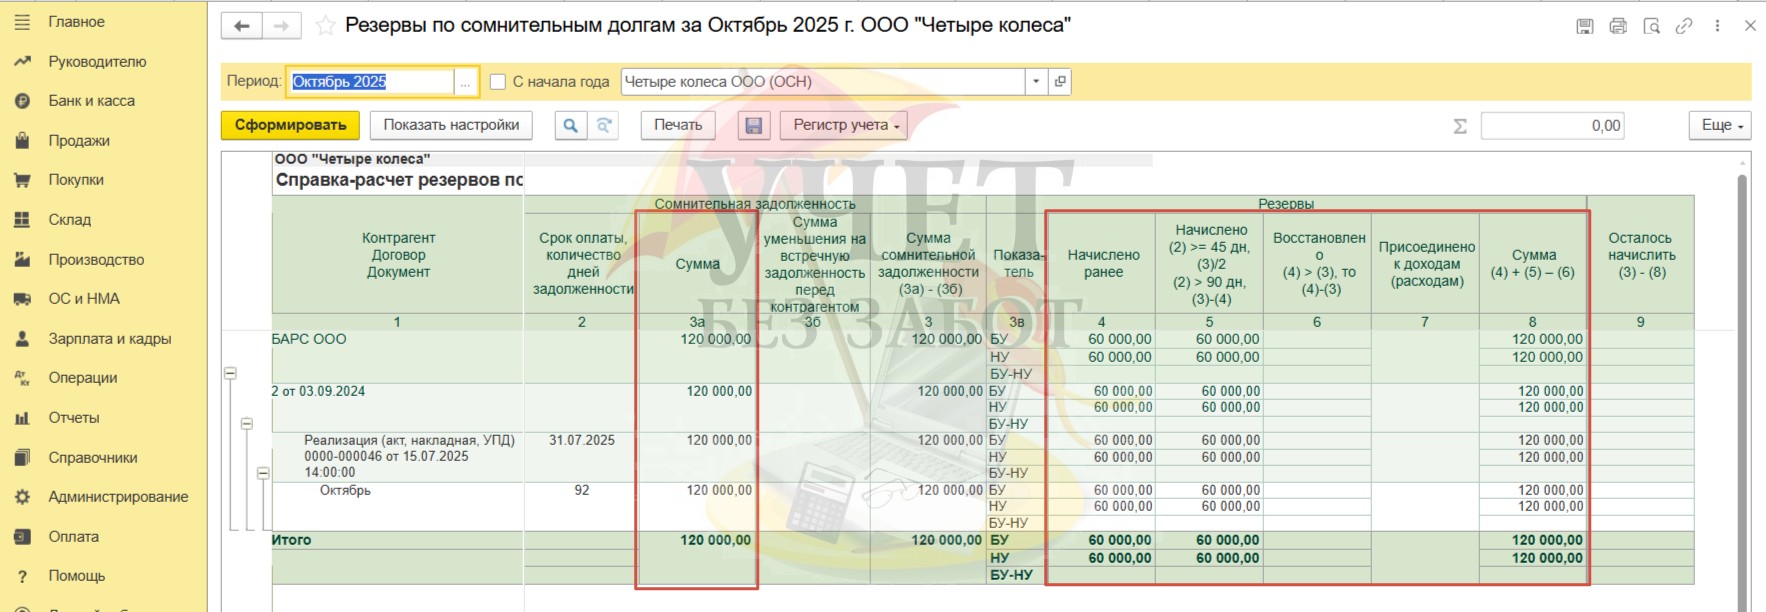
Task: Click the Присоединено к доходам (расходам) header
Action: coord(1426,264)
